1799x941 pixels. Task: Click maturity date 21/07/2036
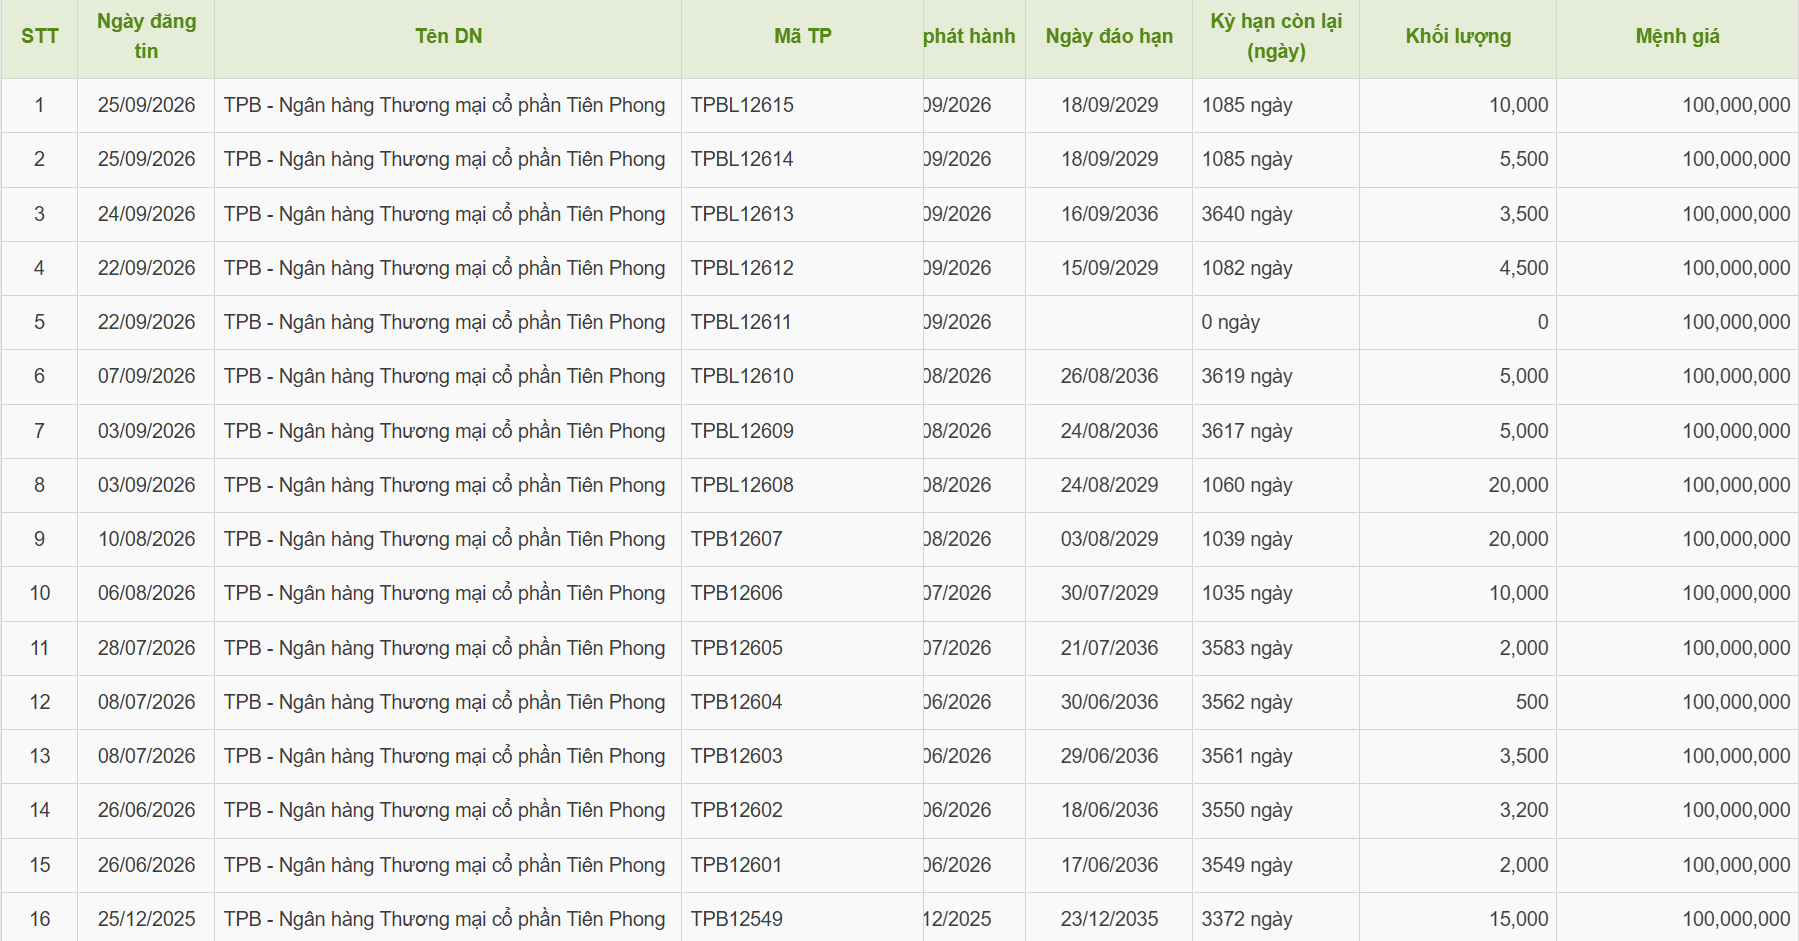click(1109, 648)
